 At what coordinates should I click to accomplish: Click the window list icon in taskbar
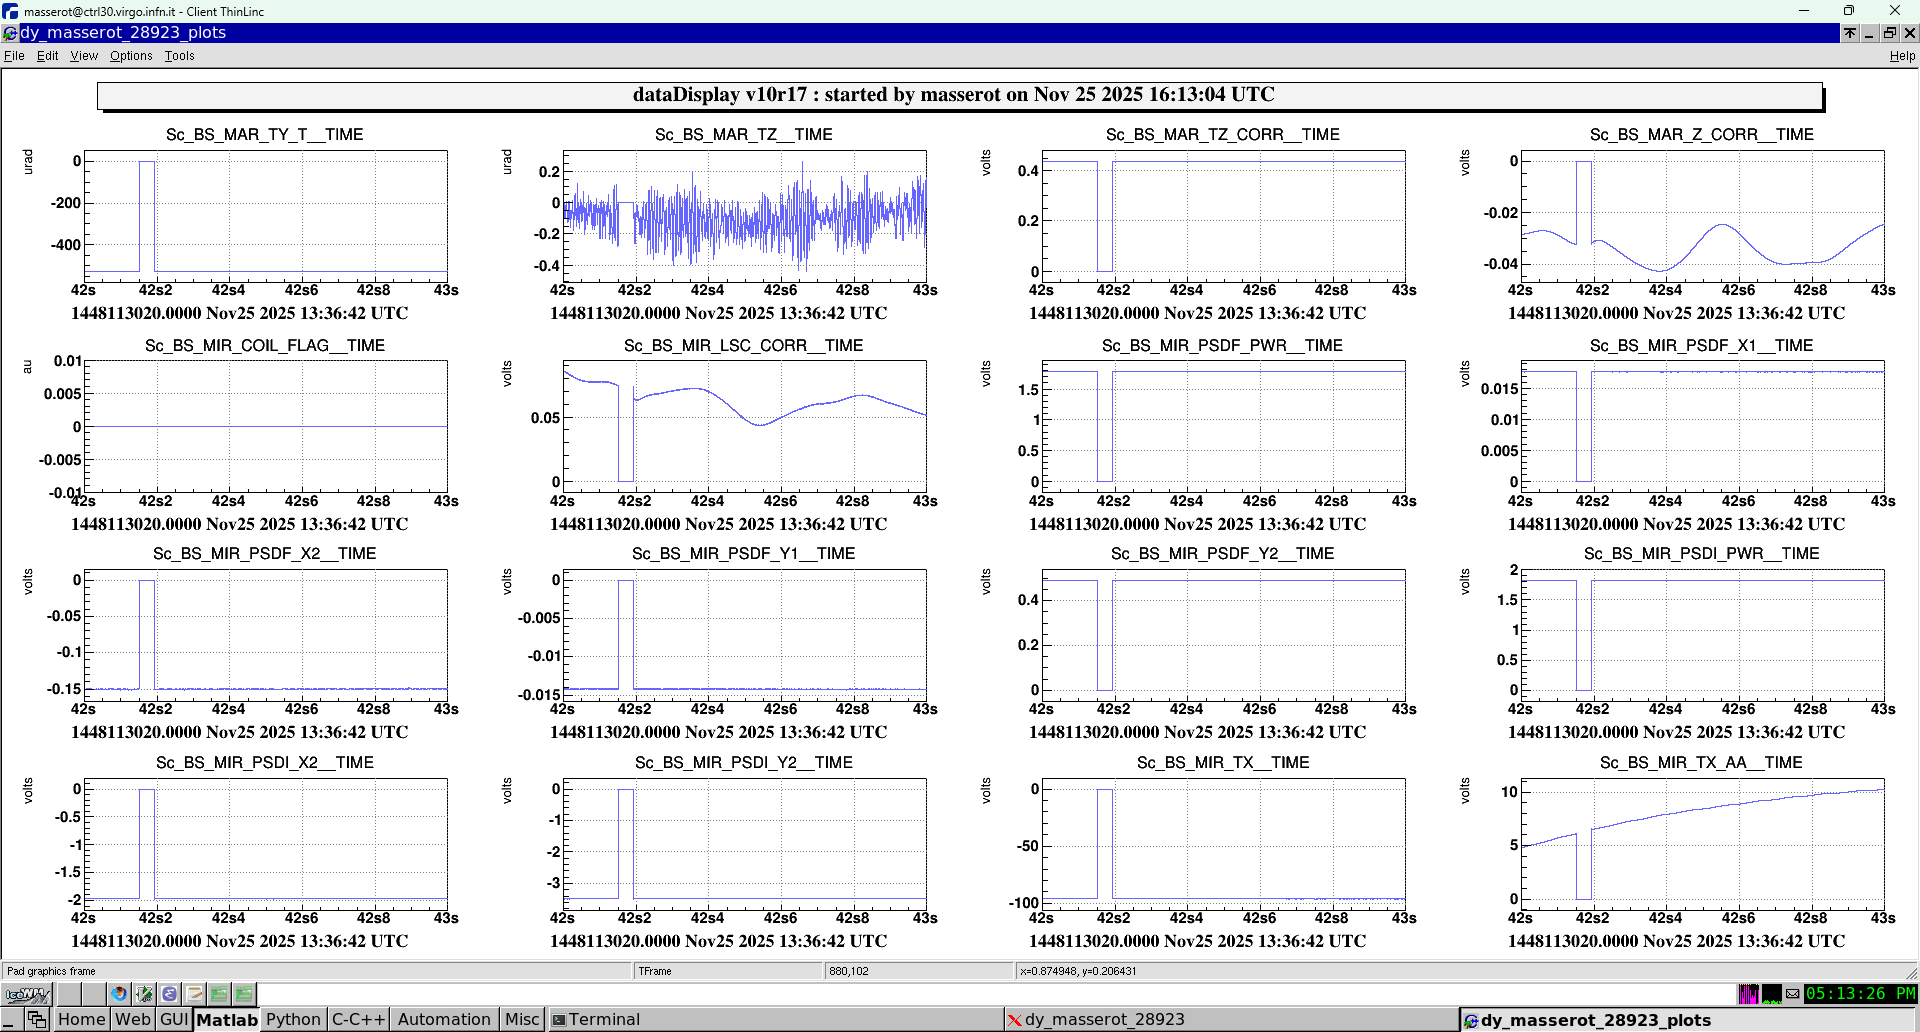[37, 1019]
